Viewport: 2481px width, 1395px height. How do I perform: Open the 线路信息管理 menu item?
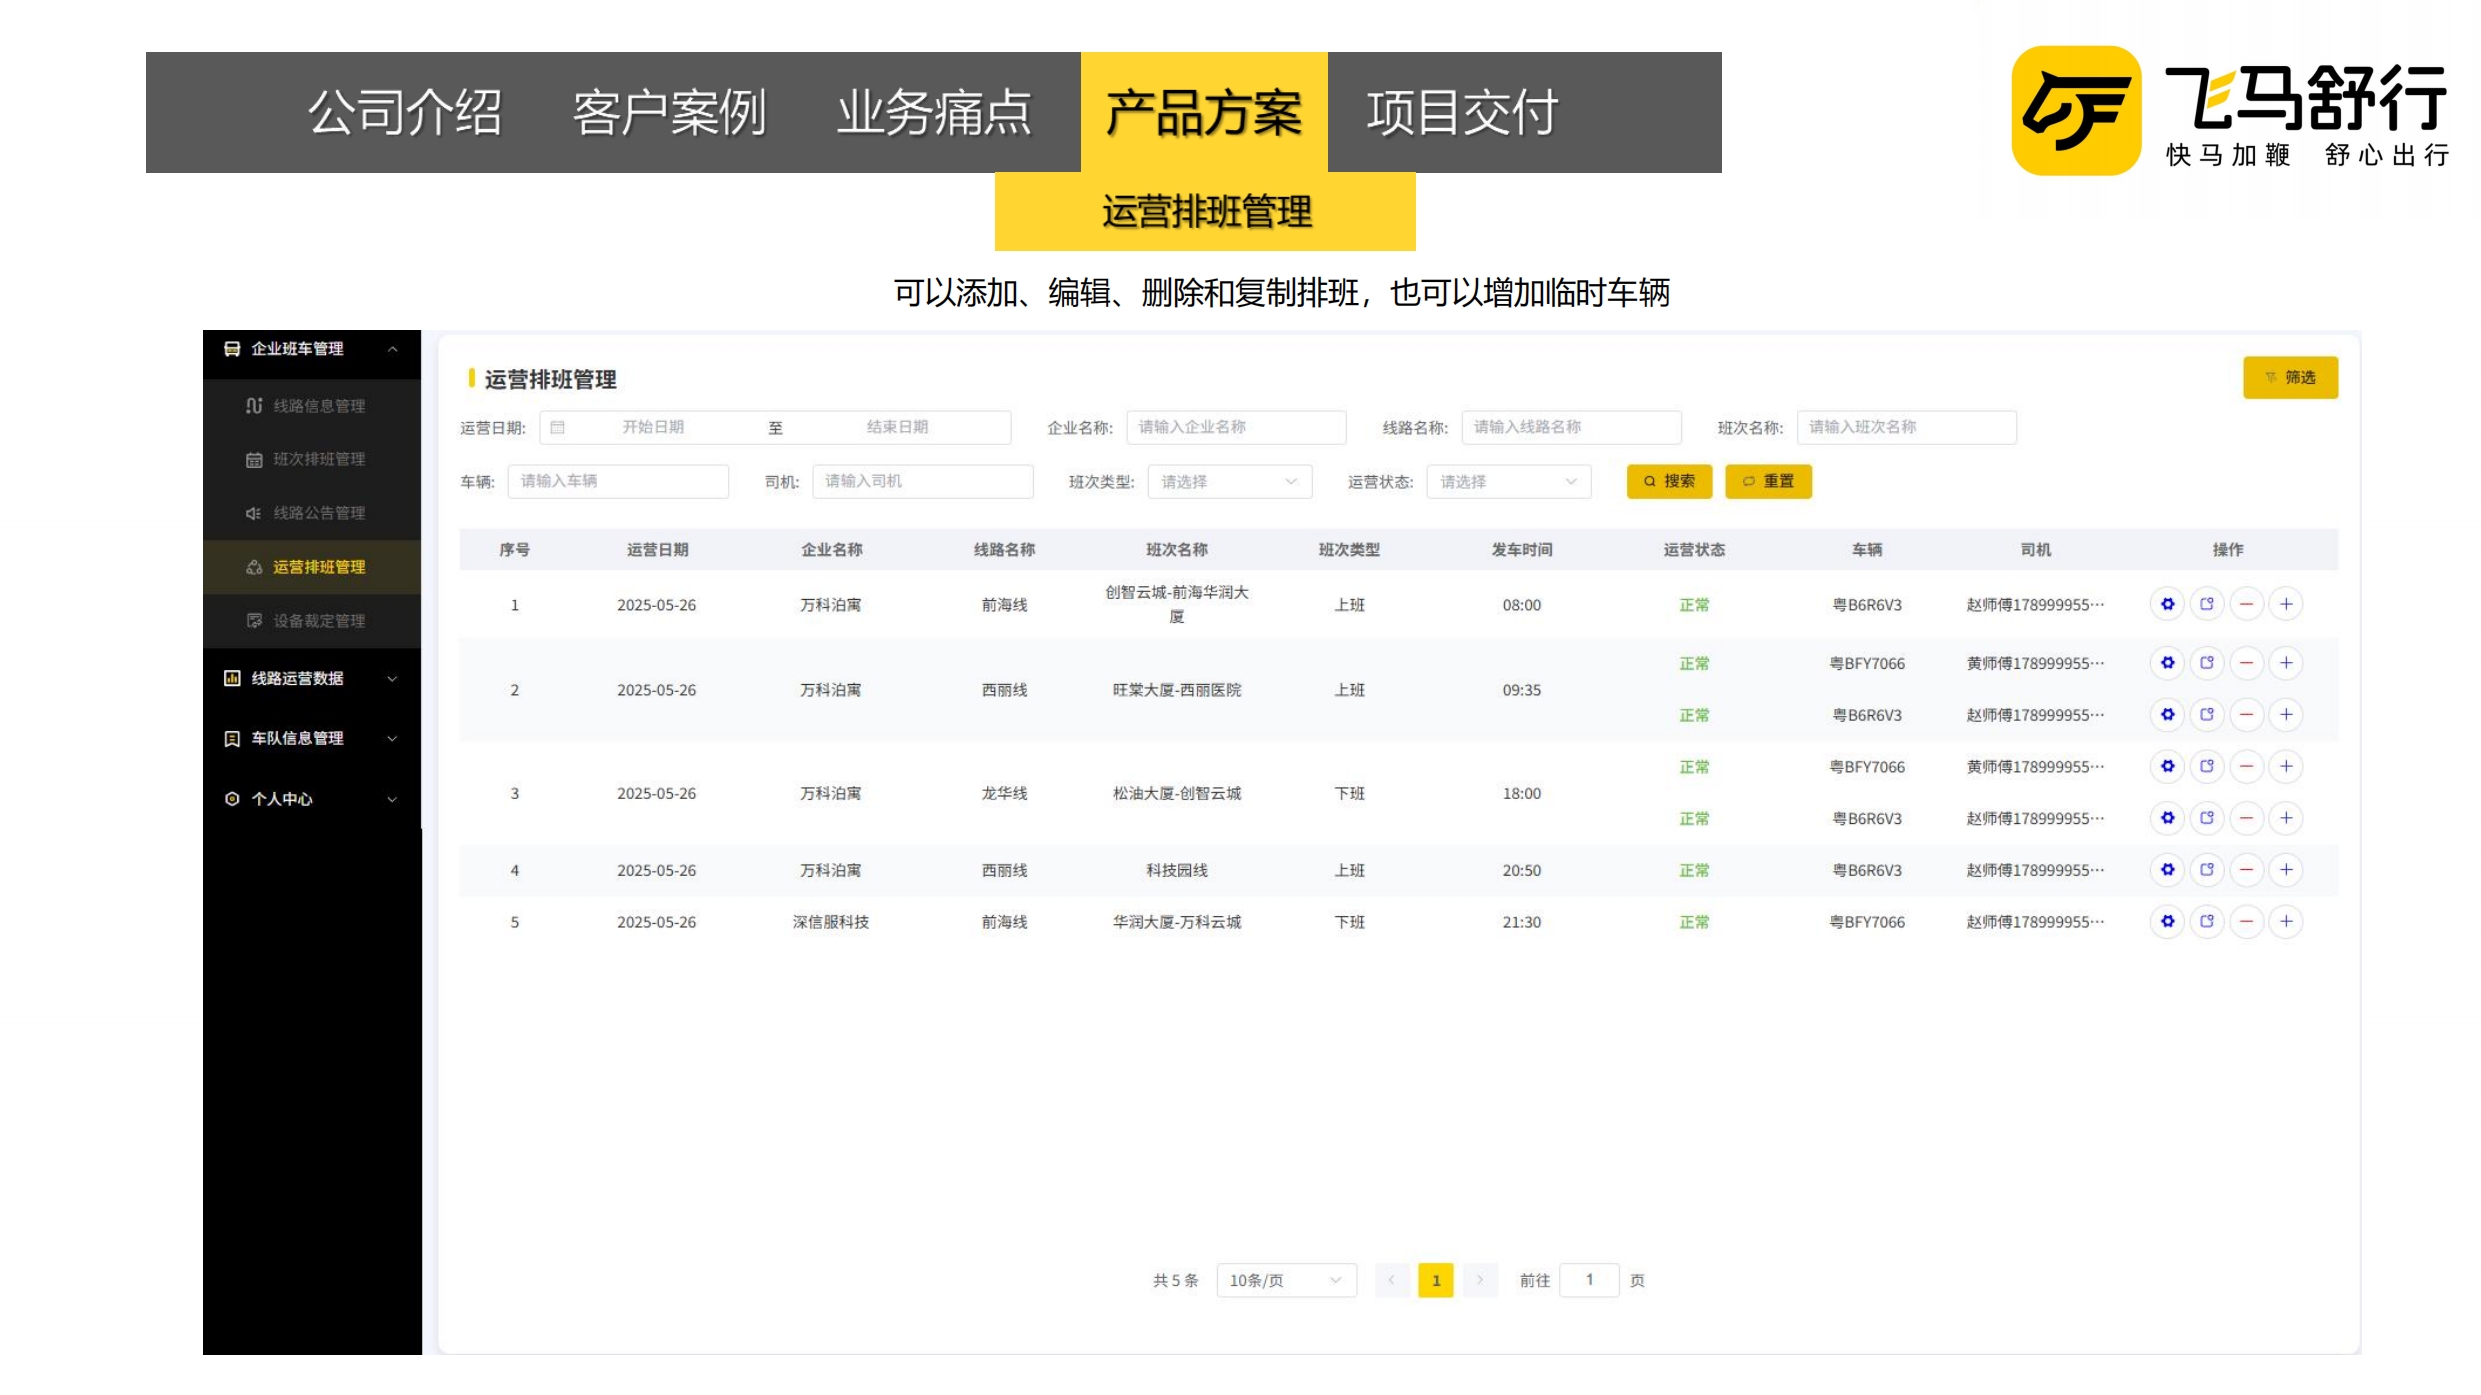tap(312, 406)
